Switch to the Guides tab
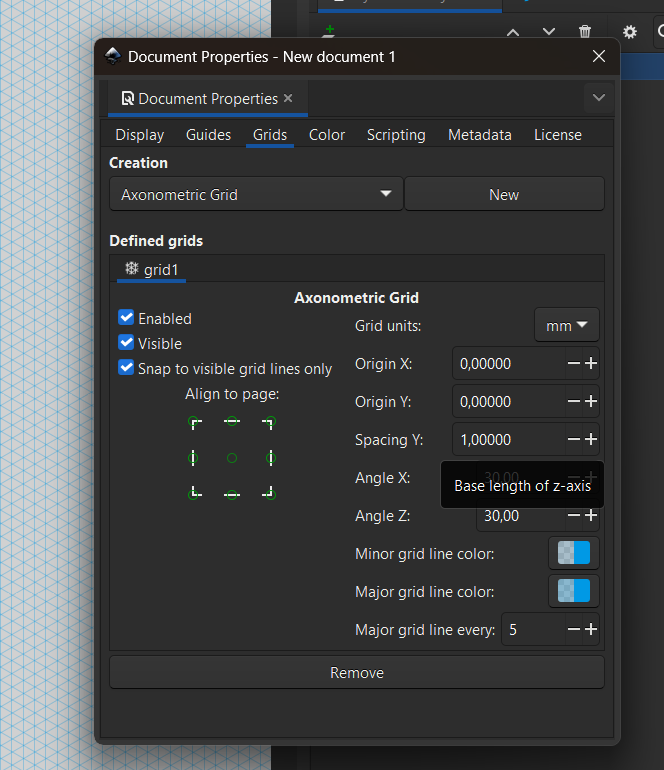Viewport: 664px width, 770px height. pos(208,135)
